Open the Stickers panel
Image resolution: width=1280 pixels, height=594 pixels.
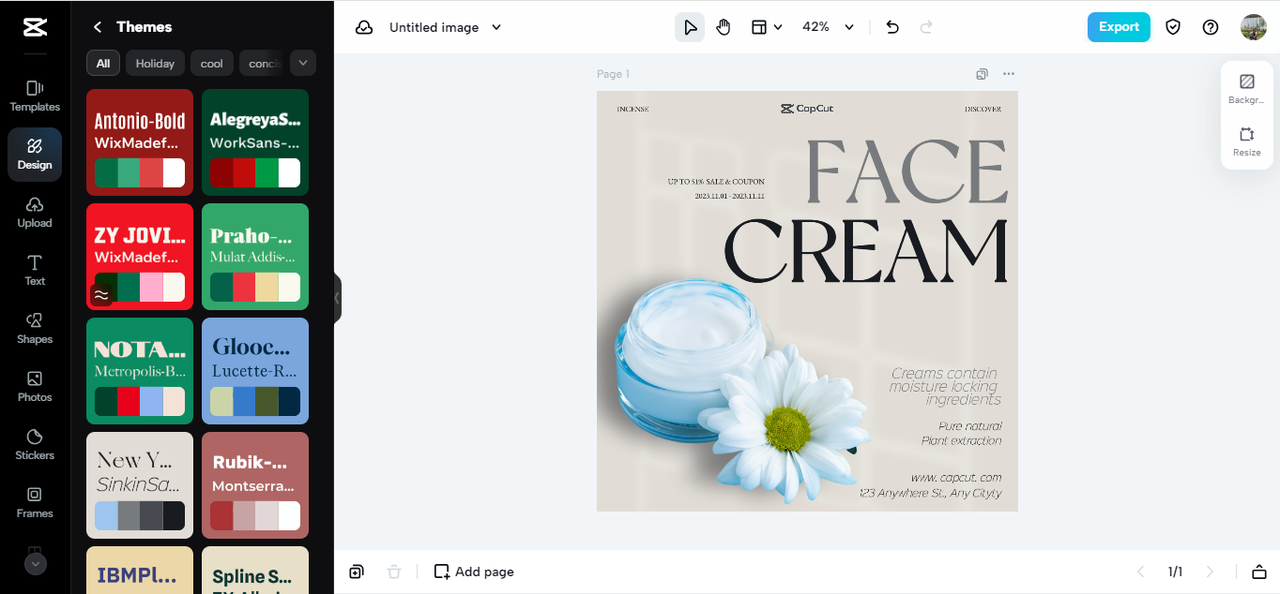coord(35,444)
